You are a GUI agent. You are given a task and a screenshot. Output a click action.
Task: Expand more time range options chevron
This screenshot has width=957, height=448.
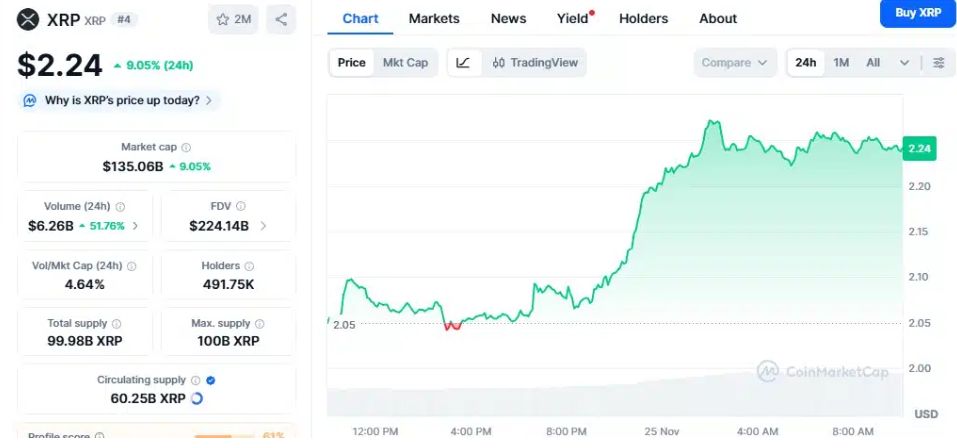[x=905, y=63]
